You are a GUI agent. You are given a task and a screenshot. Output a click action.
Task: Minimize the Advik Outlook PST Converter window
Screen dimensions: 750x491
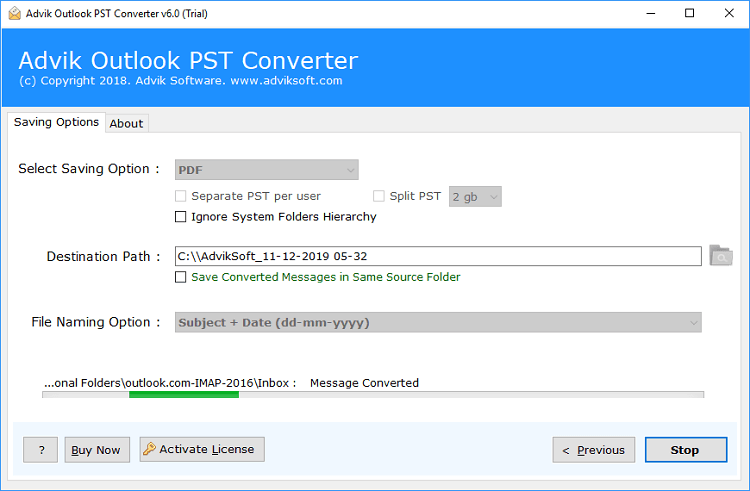[x=651, y=13]
